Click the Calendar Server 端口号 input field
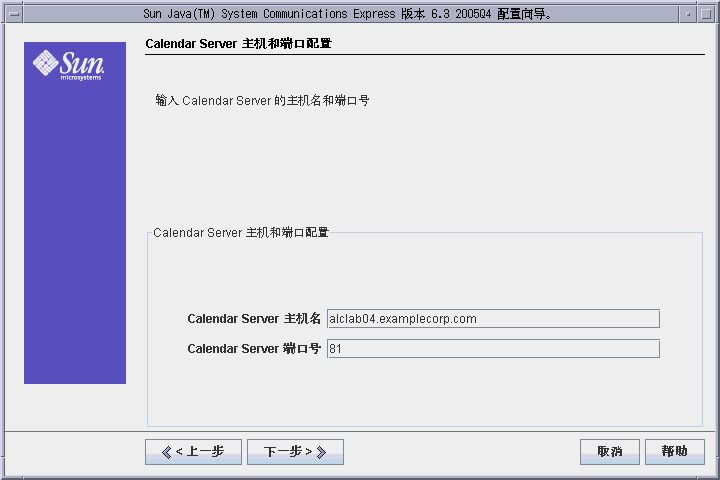This screenshot has width=720, height=480. point(493,349)
